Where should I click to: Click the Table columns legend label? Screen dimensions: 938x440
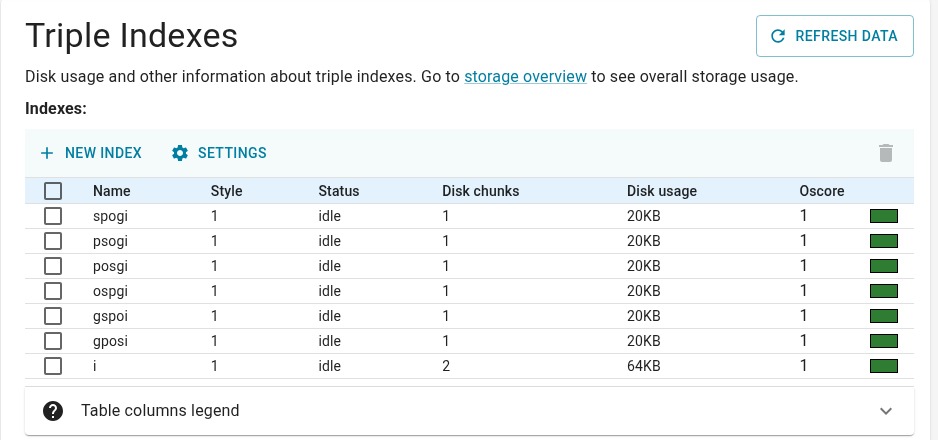[160, 411]
